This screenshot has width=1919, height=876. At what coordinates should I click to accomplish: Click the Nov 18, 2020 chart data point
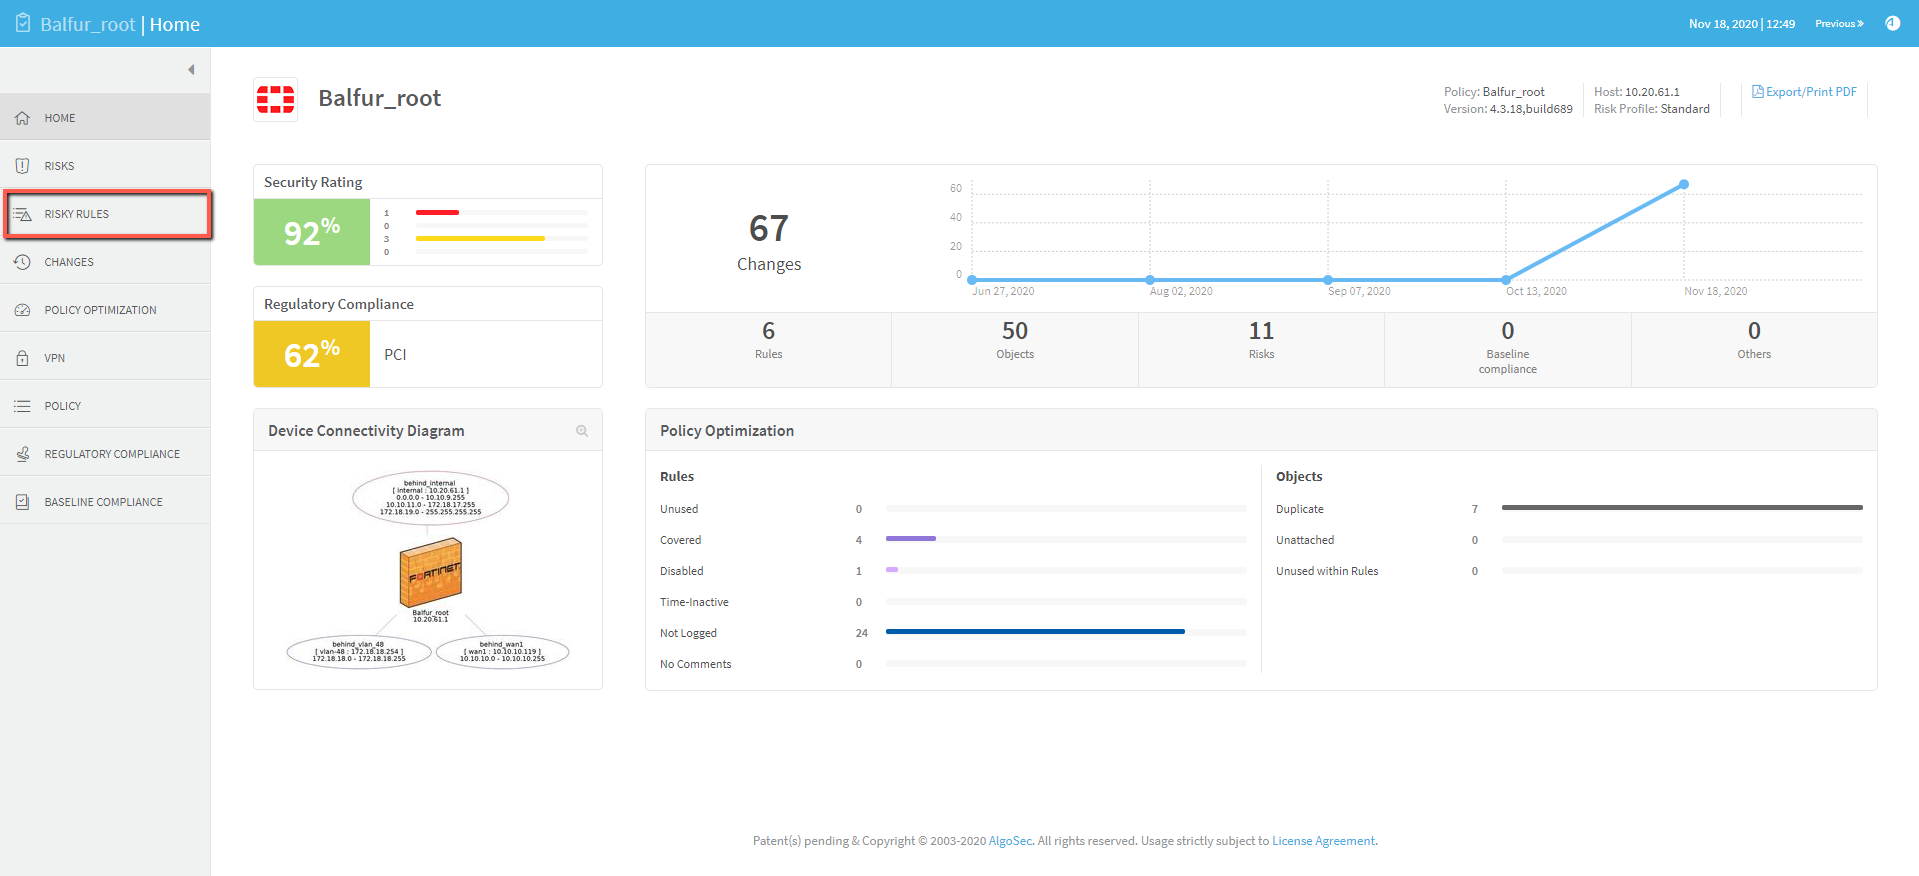coord(1684,185)
